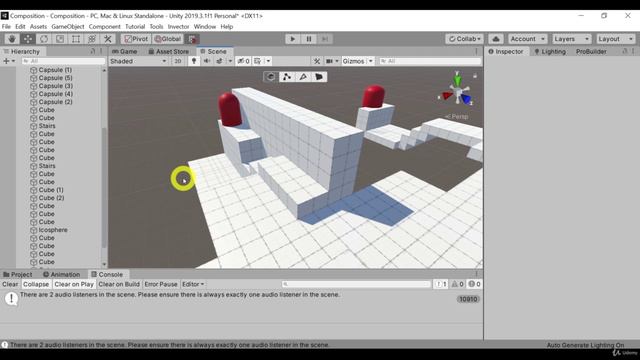Toggle scene effects button

219,61
